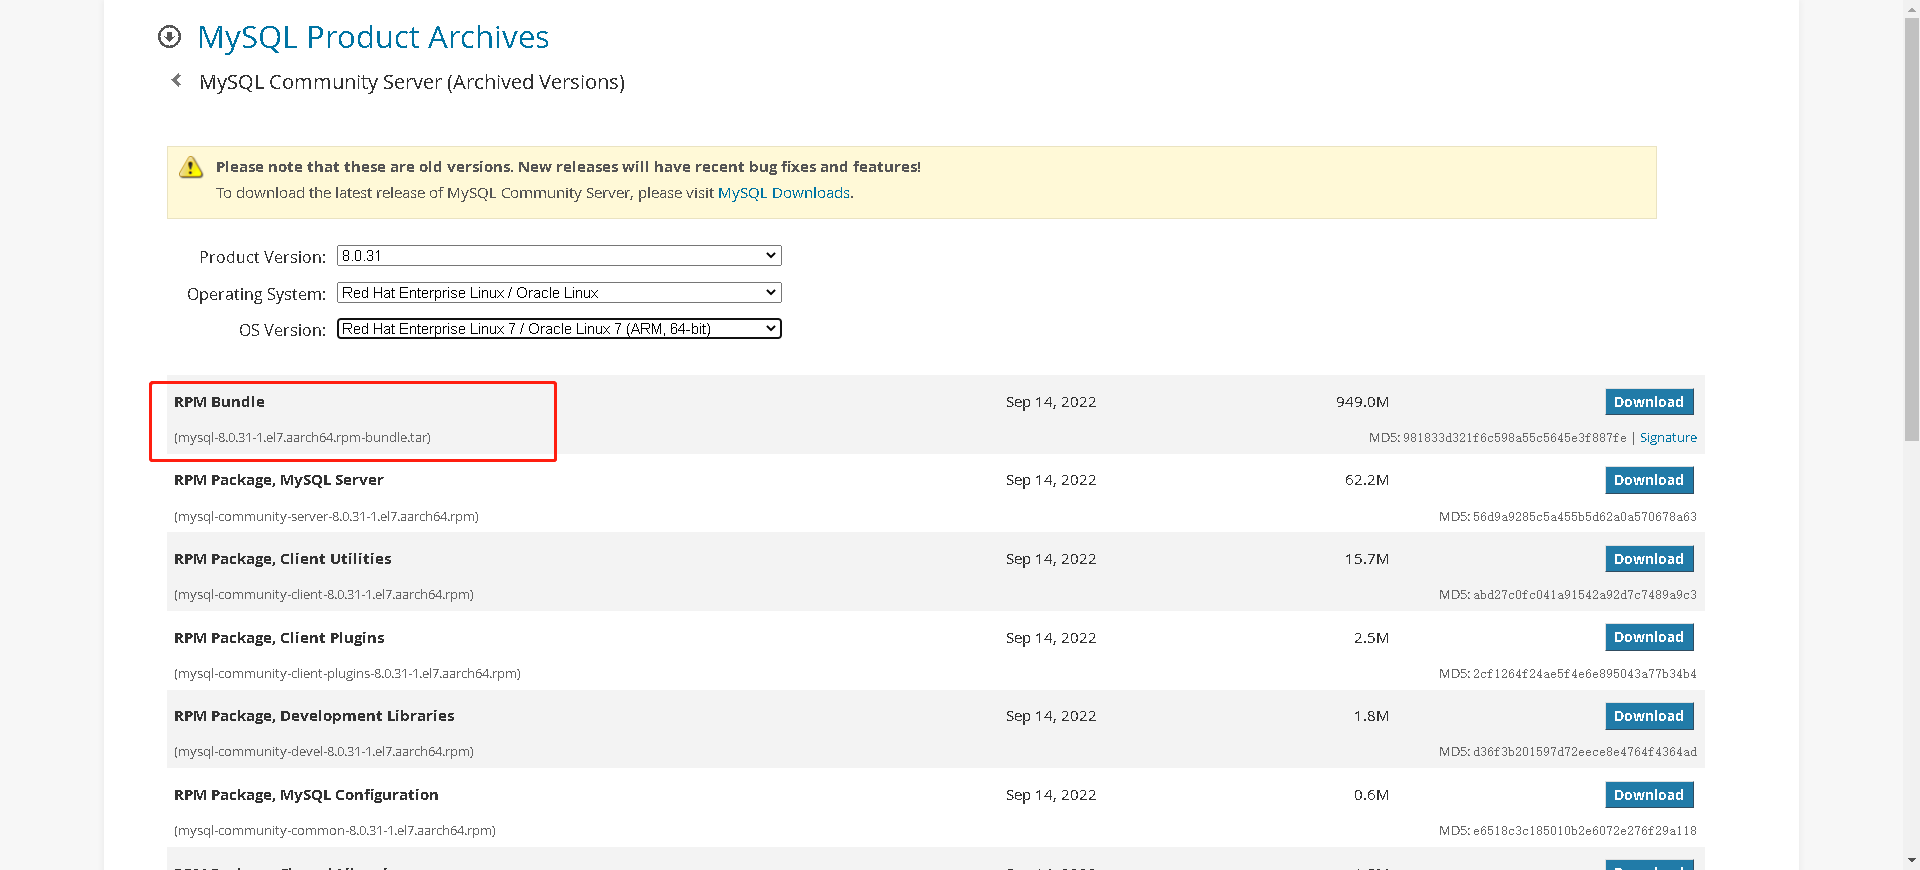Select 'RPM Package, MySQL Configuration' title
Image resolution: width=1920 pixels, height=870 pixels.
[x=306, y=795]
